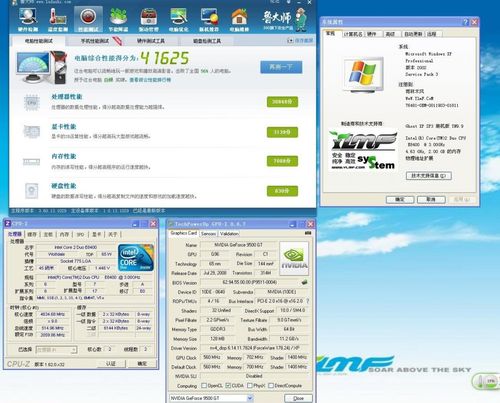This screenshot has width=500, height=403.
Task: Click the green hard disk score button
Action: 282,191
